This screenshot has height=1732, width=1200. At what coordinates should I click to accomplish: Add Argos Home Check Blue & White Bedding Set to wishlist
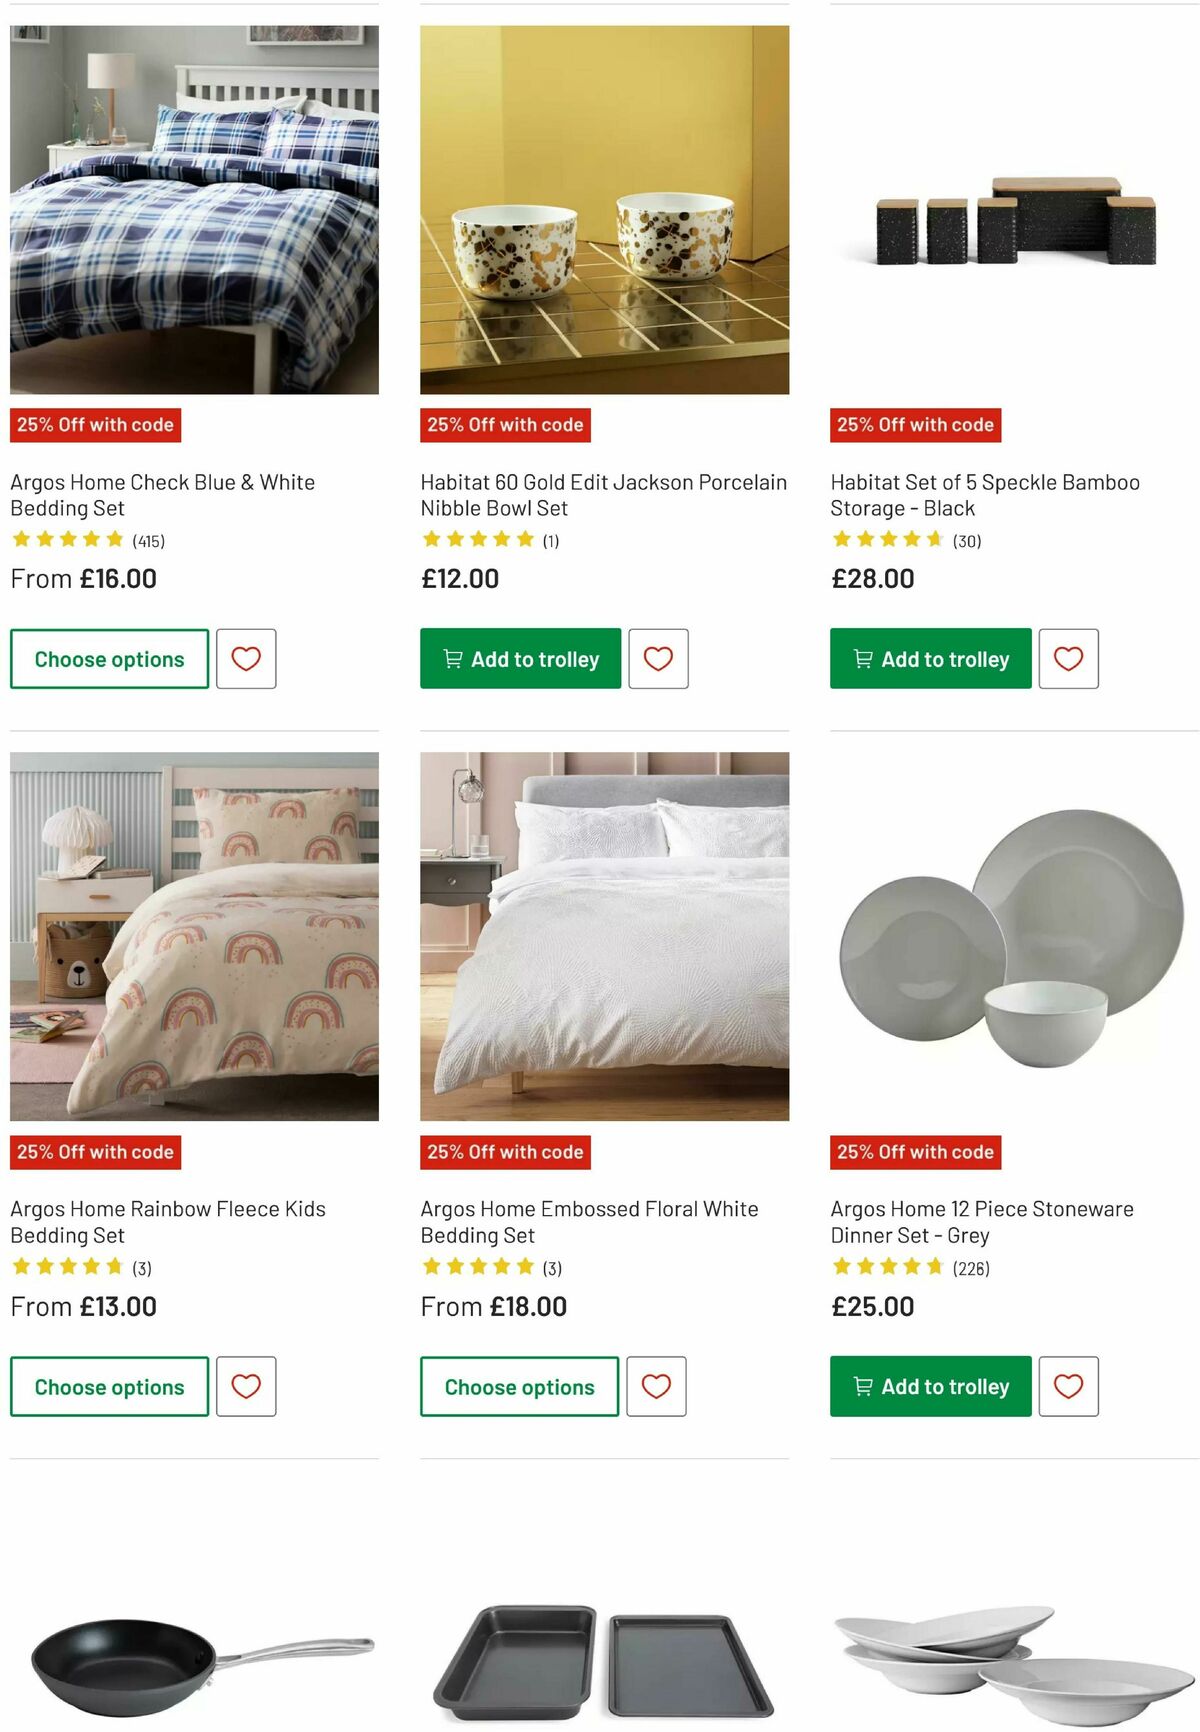246,658
